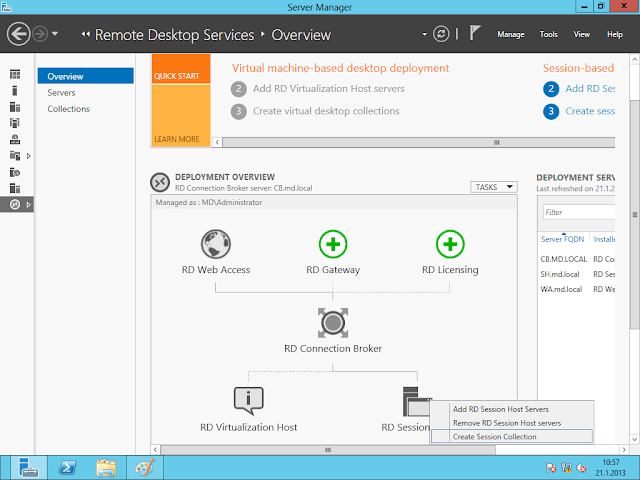Choose Create Session Collection from context menu
Viewport: 640px width, 480px height.
click(495, 437)
